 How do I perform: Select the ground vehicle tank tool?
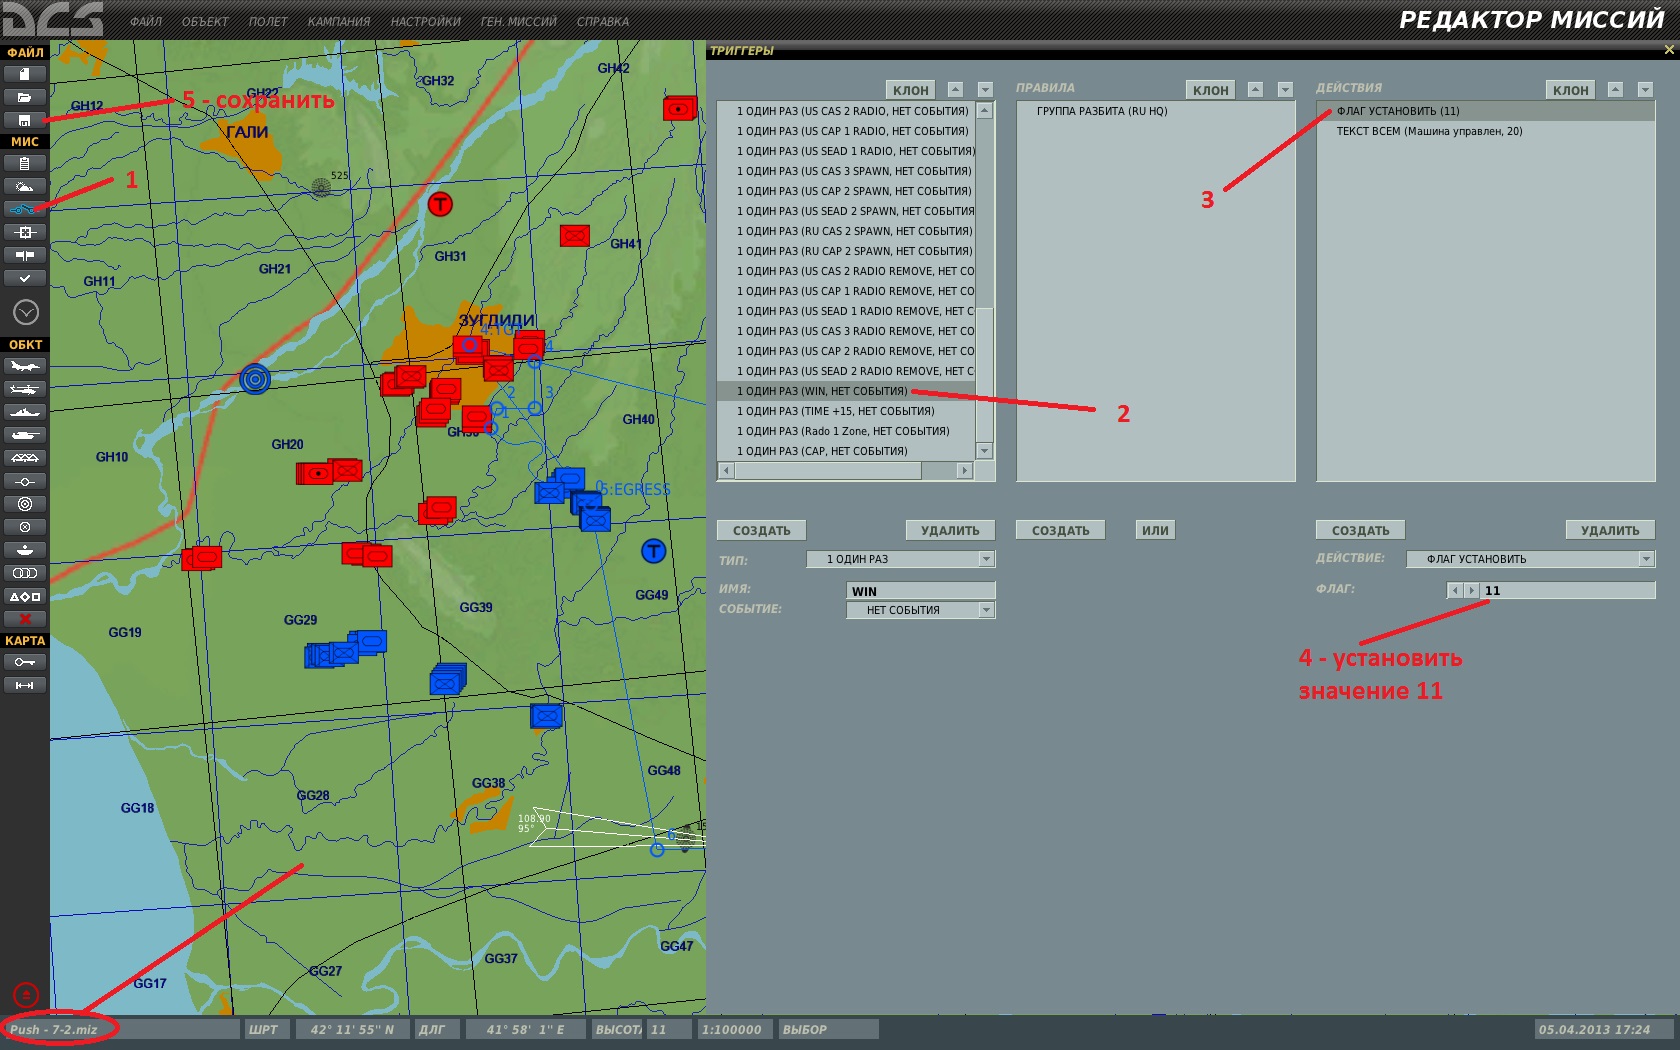25,435
